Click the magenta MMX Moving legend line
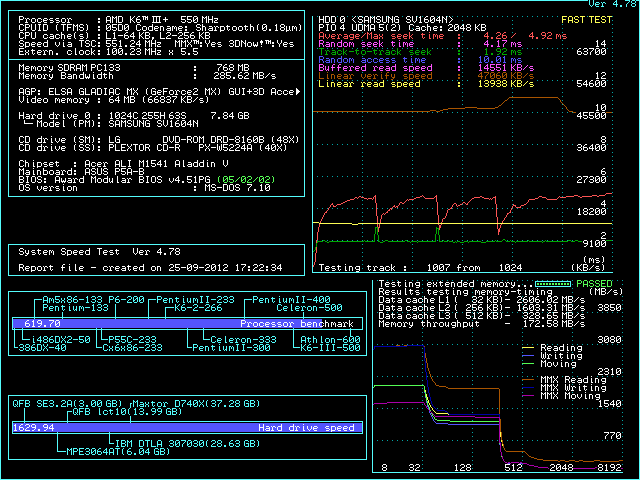This screenshot has height=480, width=640. click(528, 396)
